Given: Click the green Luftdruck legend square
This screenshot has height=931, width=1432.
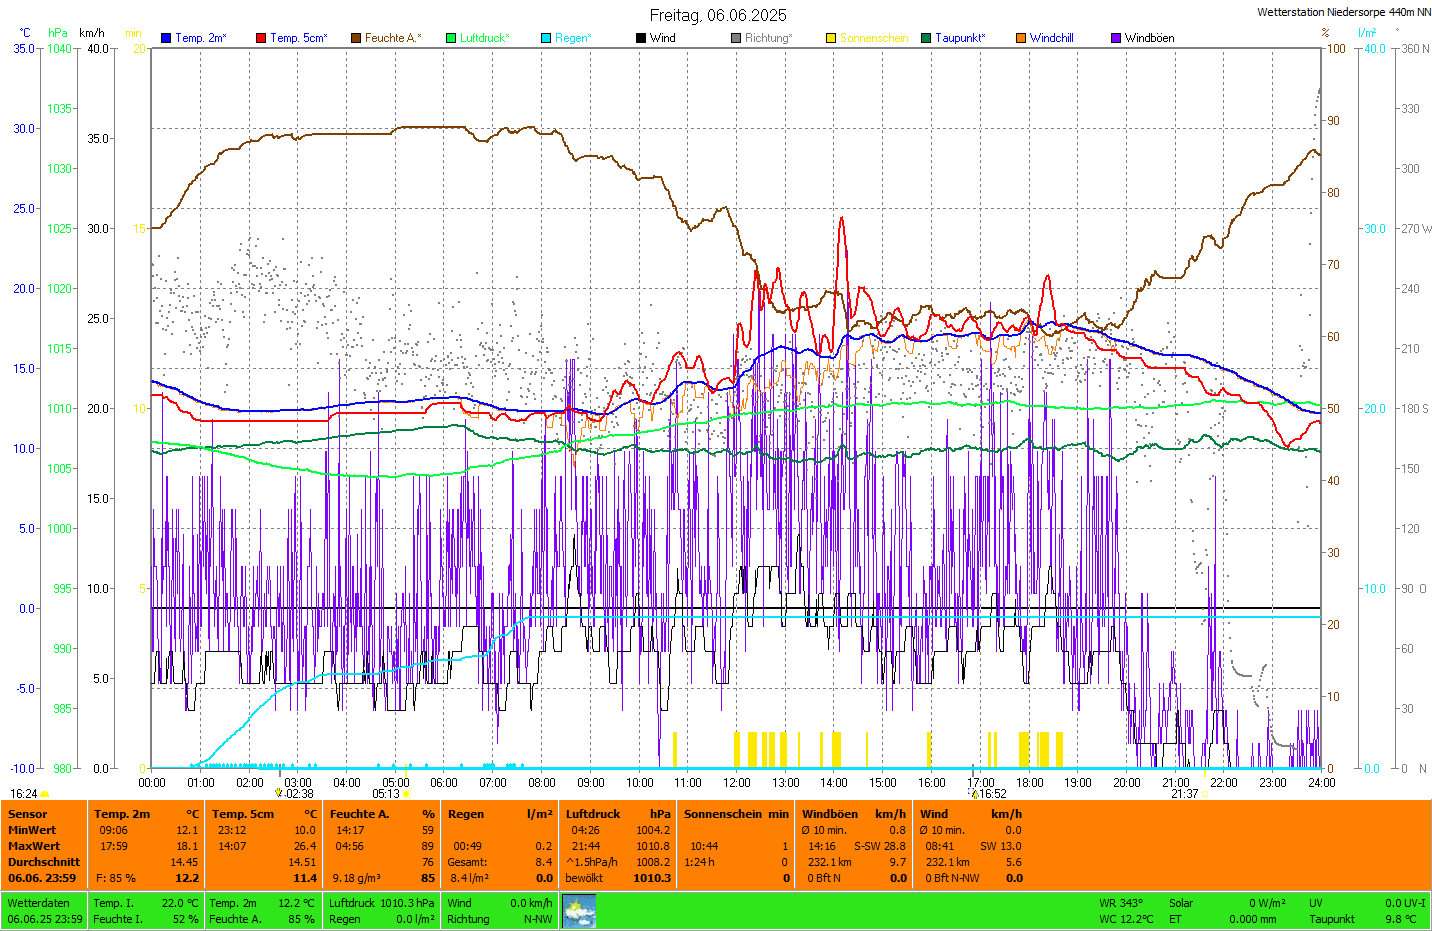Looking at the screenshot, I should point(451,38).
